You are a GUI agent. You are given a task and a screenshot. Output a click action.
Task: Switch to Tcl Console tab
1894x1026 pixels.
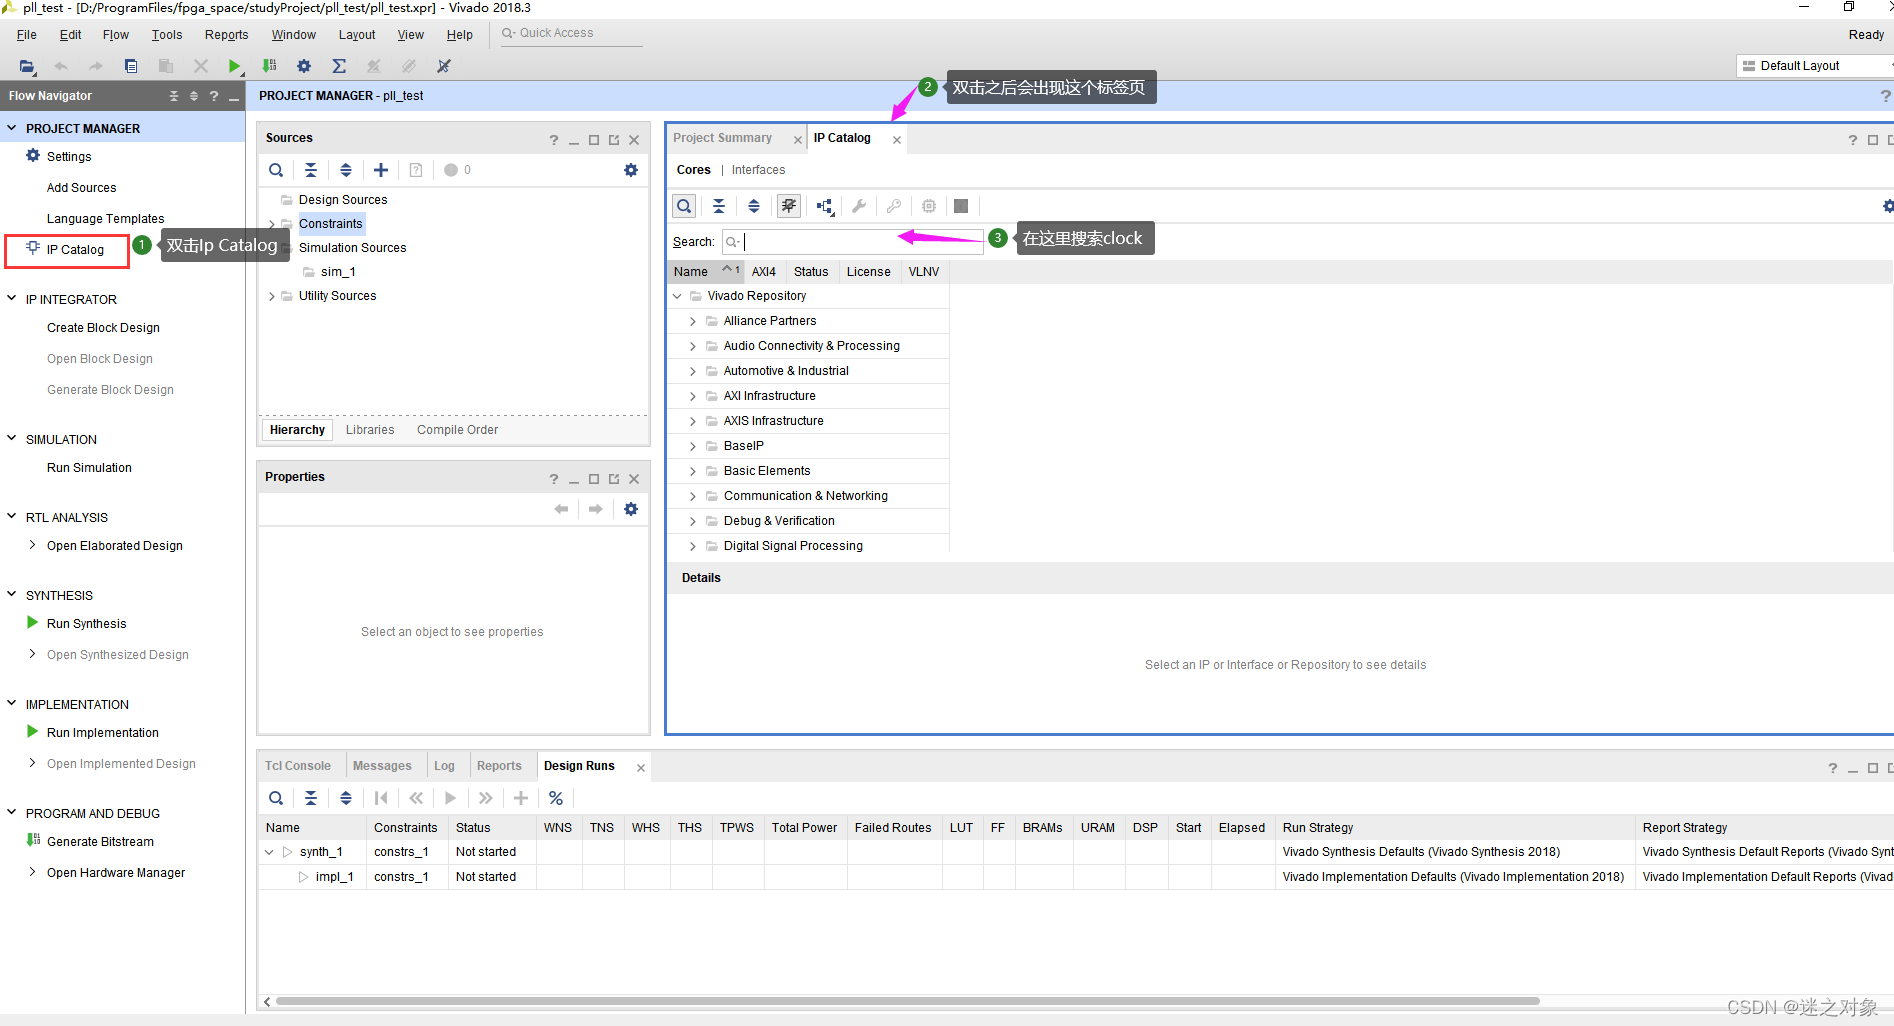(298, 766)
